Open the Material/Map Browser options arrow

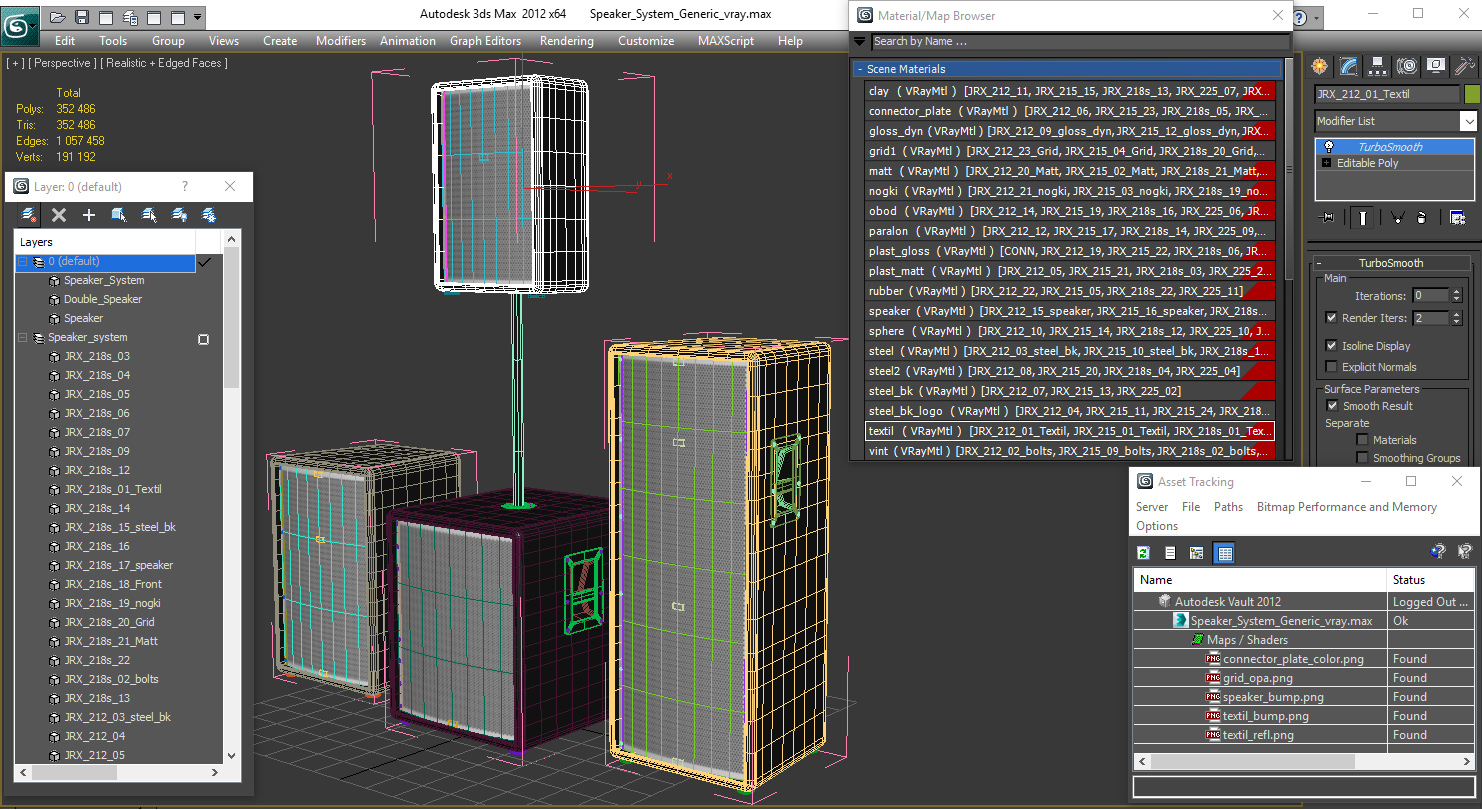(x=859, y=42)
